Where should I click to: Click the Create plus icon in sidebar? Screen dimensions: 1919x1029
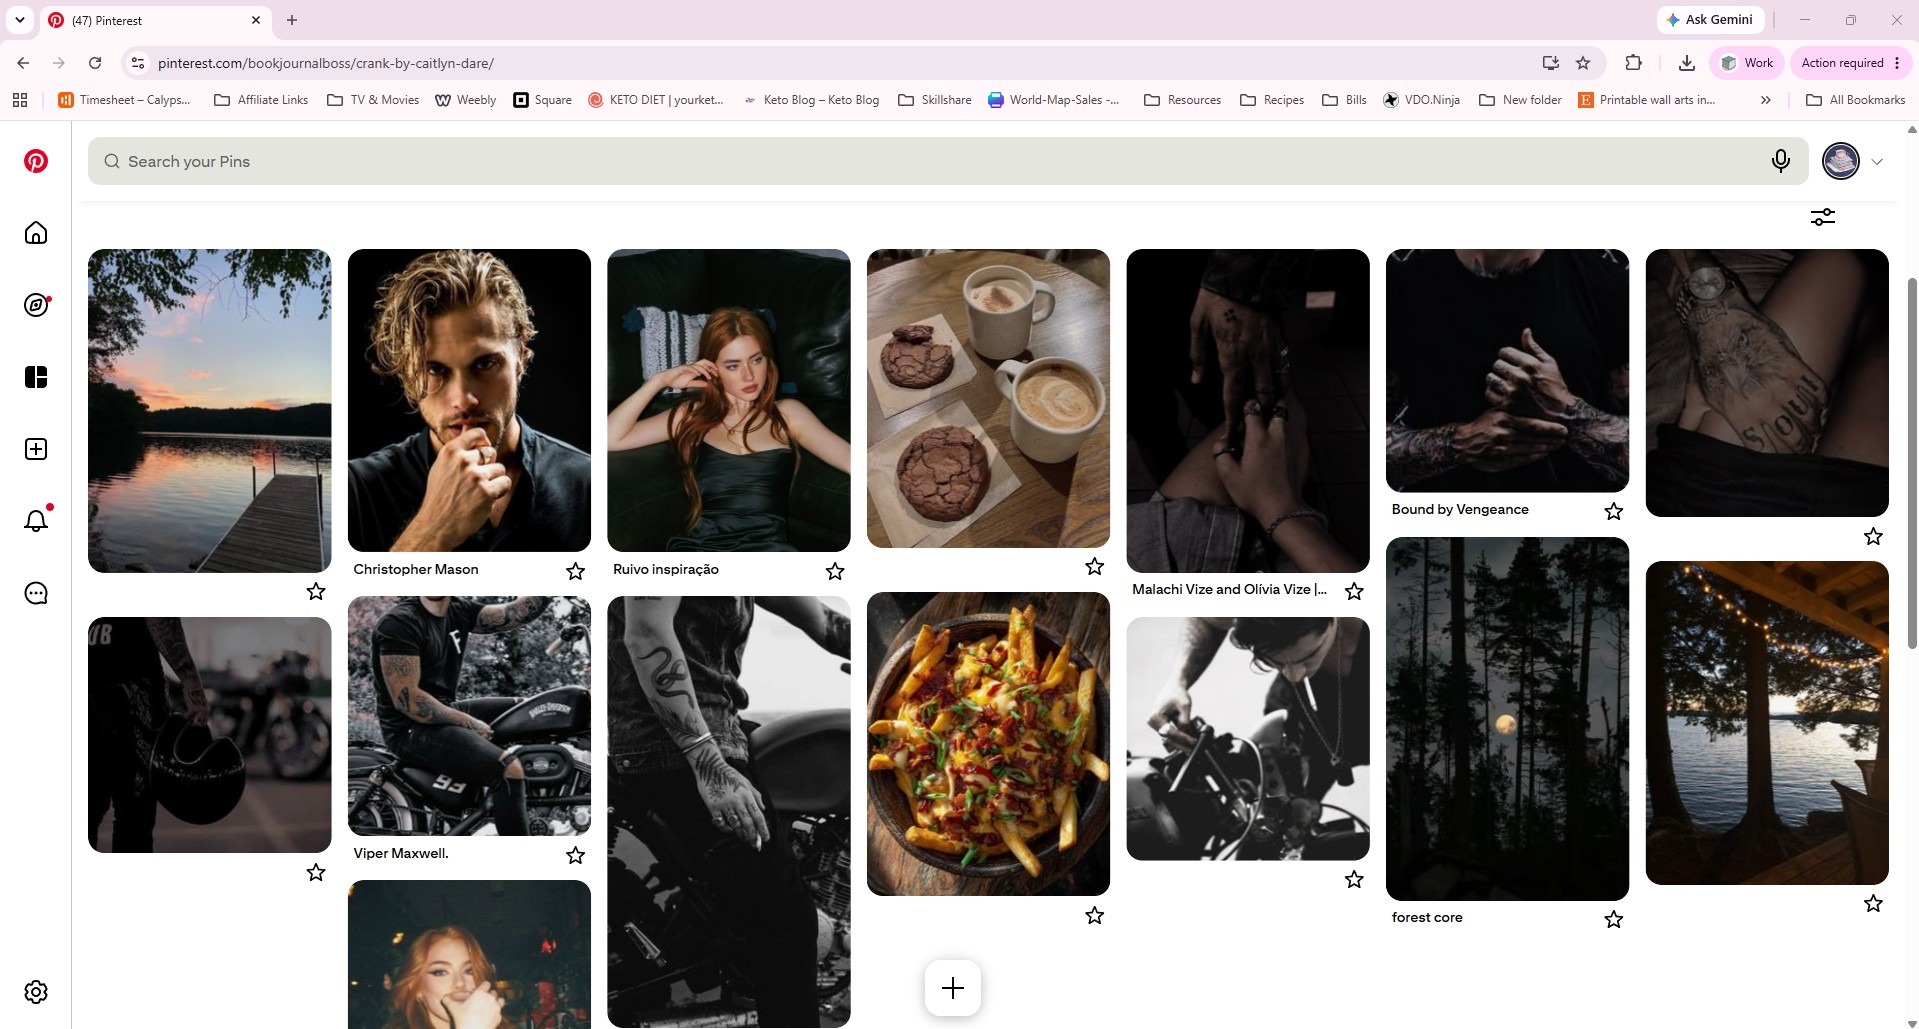point(36,449)
